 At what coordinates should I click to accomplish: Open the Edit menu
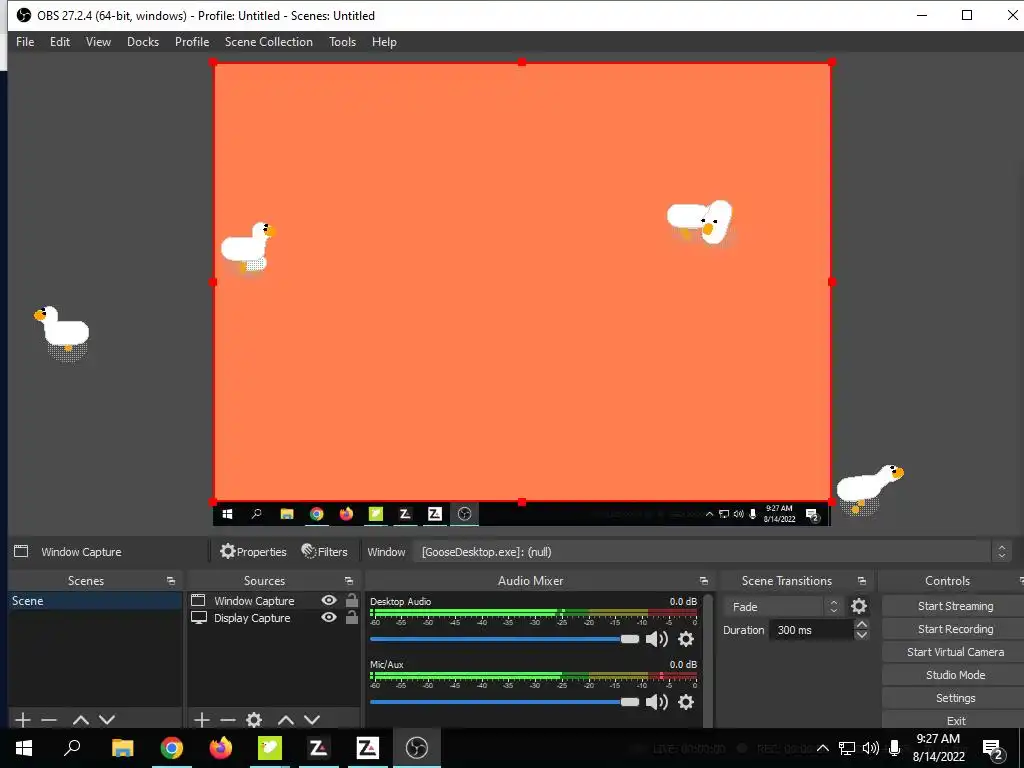60,42
